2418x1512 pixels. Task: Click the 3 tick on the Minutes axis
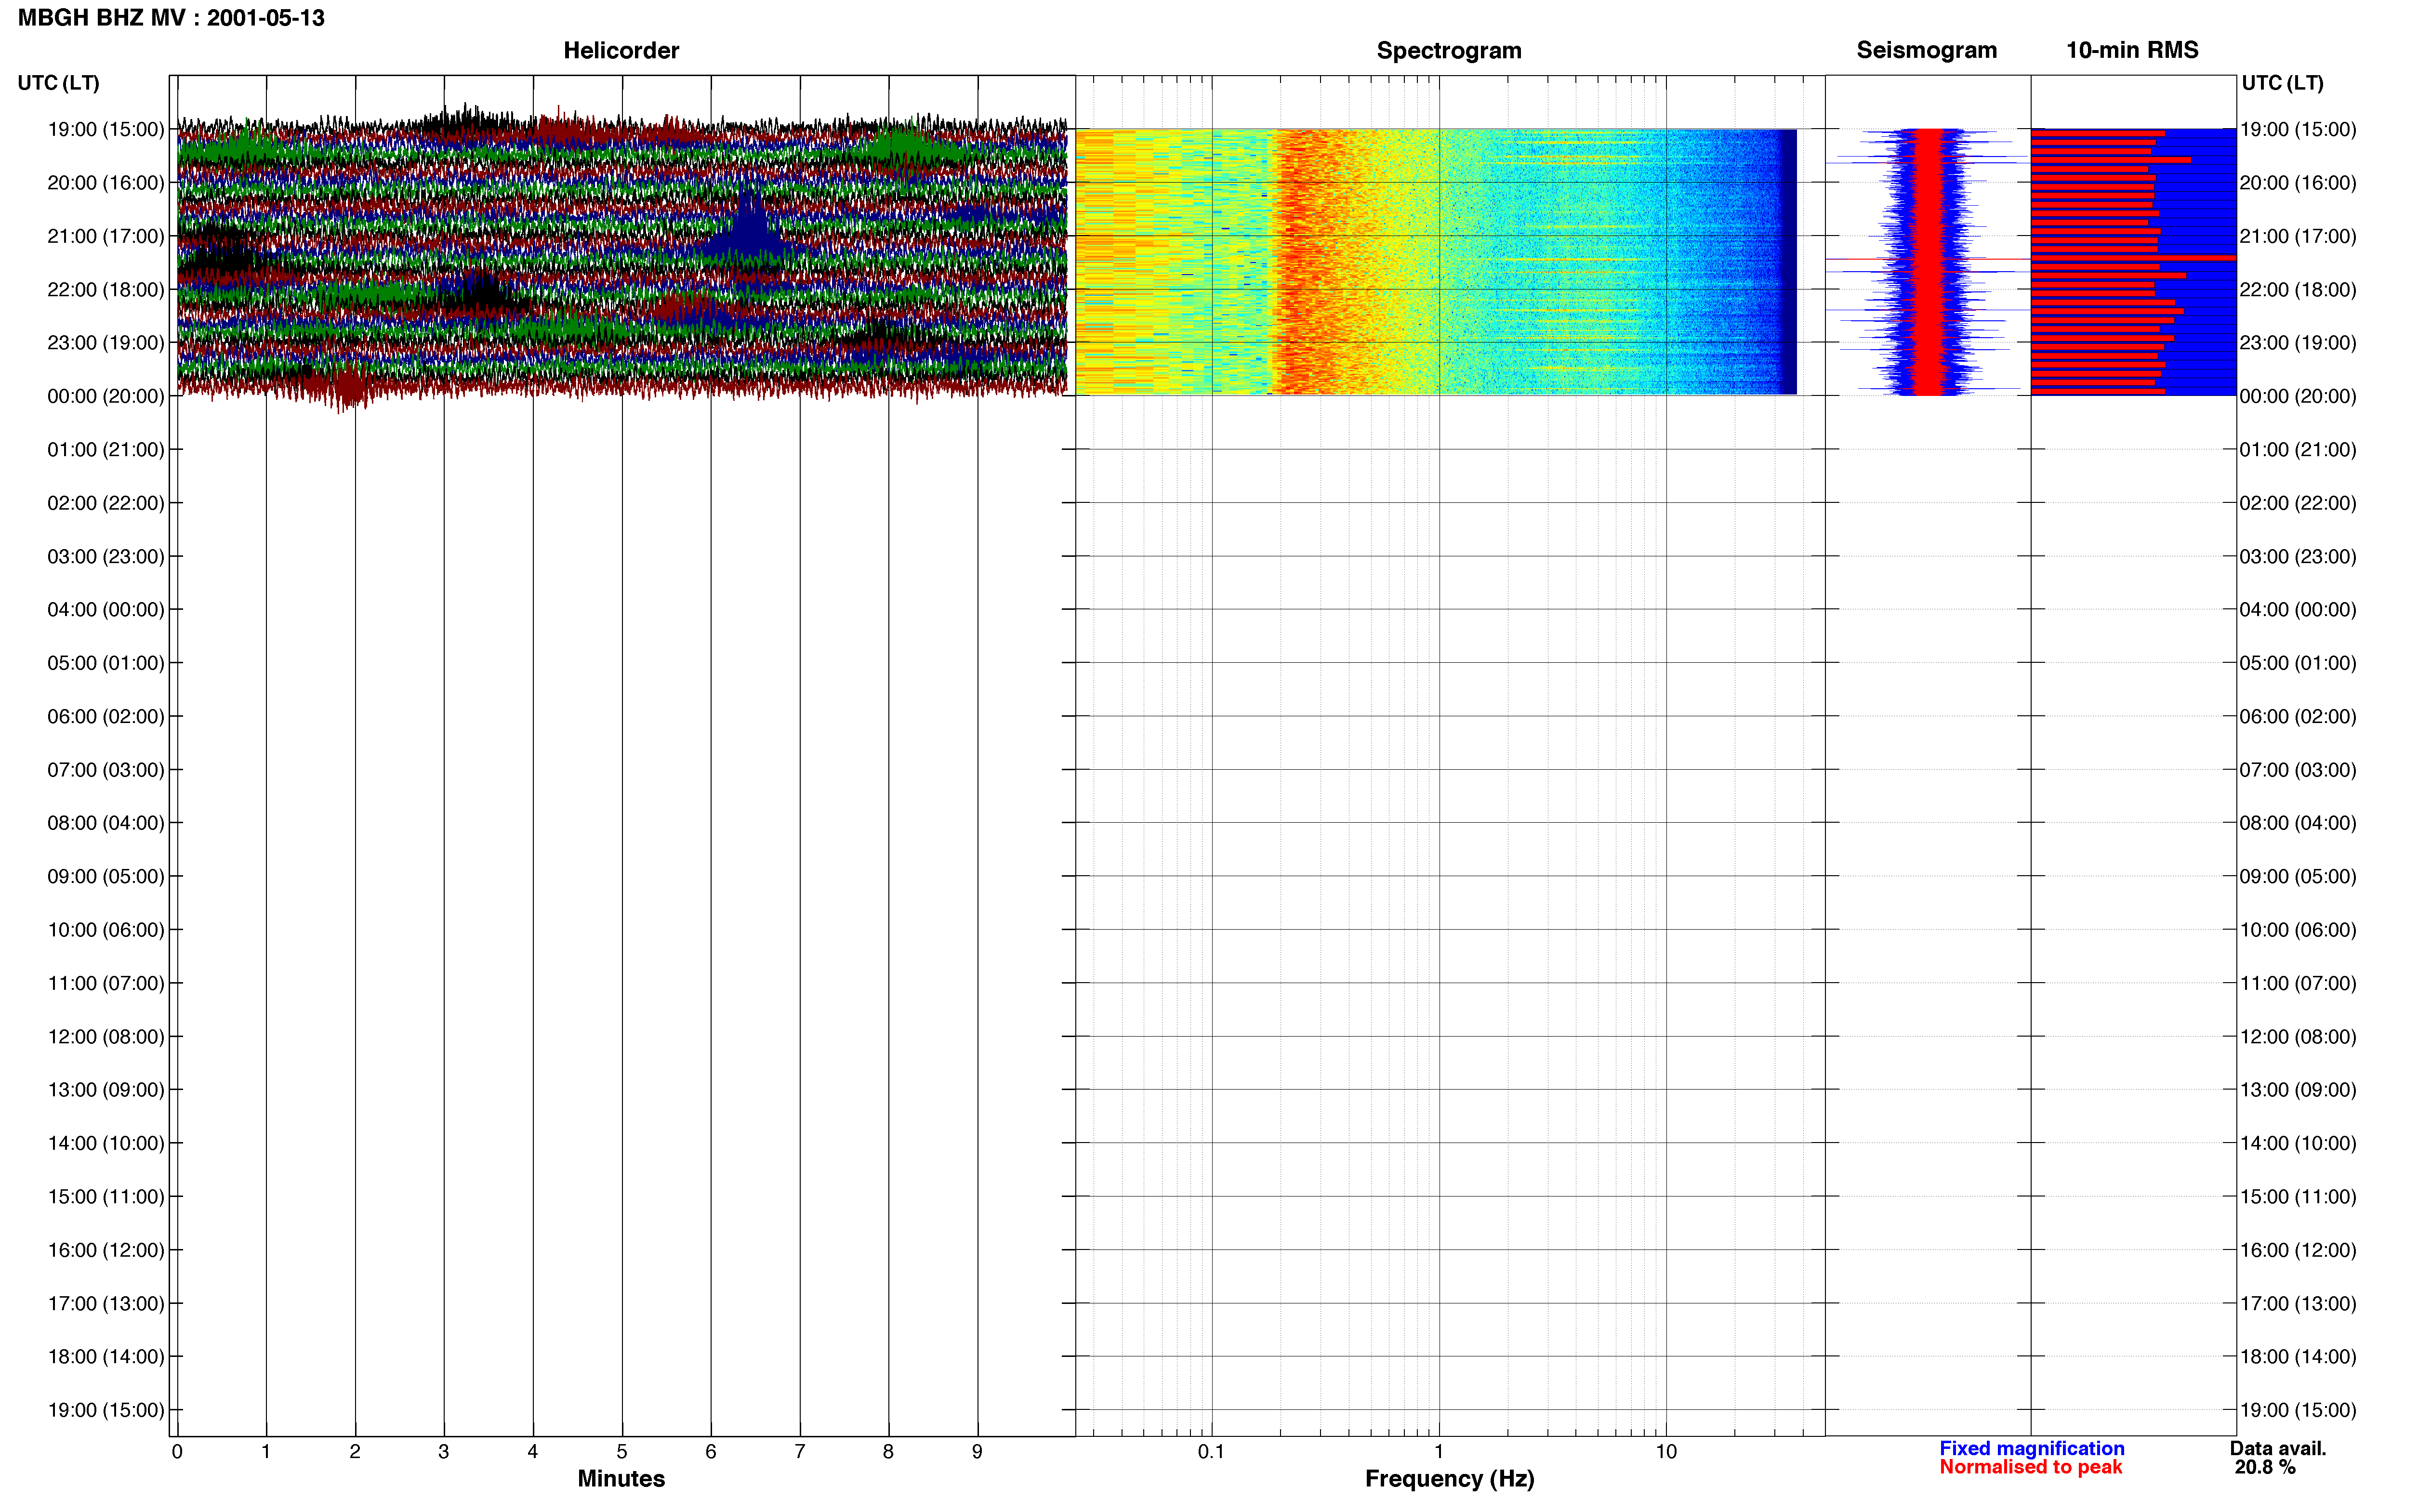click(x=444, y=1451)
